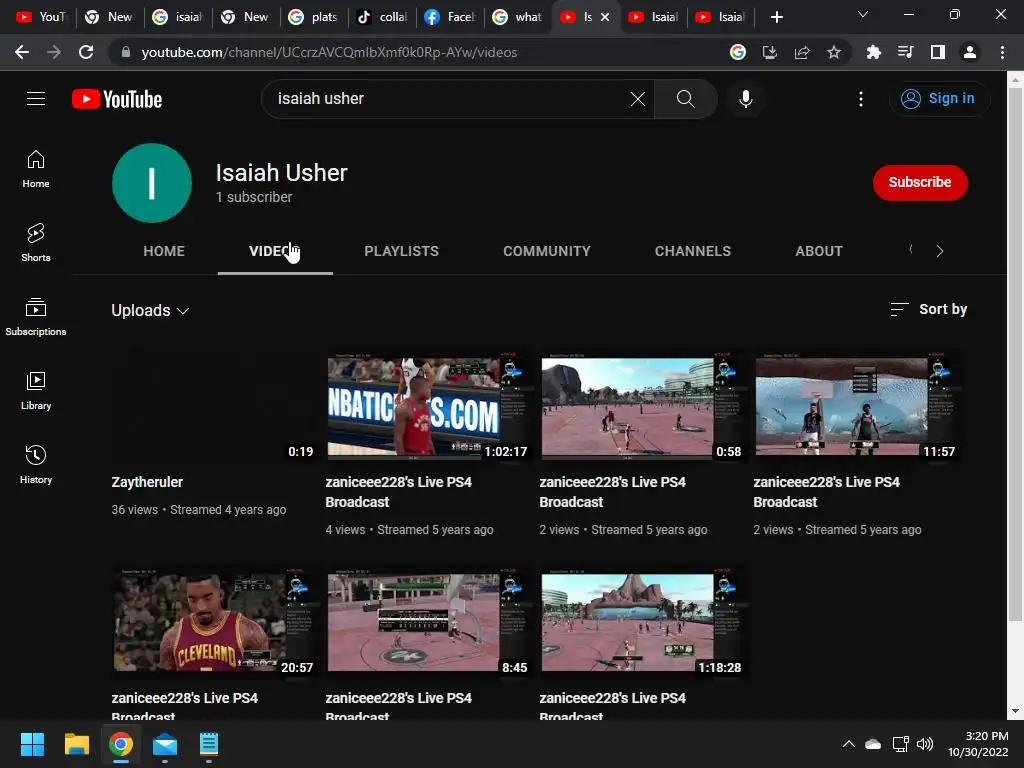Show more channel tabs with right chevron
The image size is (1024, 768).
[939, 251]
